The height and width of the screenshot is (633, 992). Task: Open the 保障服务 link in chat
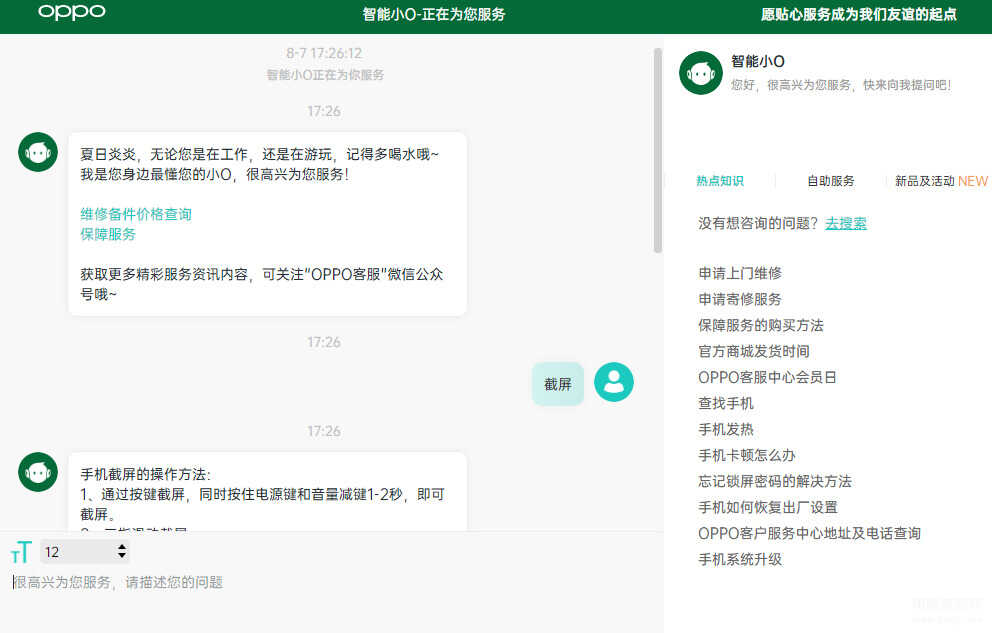(x=108, y=234)
